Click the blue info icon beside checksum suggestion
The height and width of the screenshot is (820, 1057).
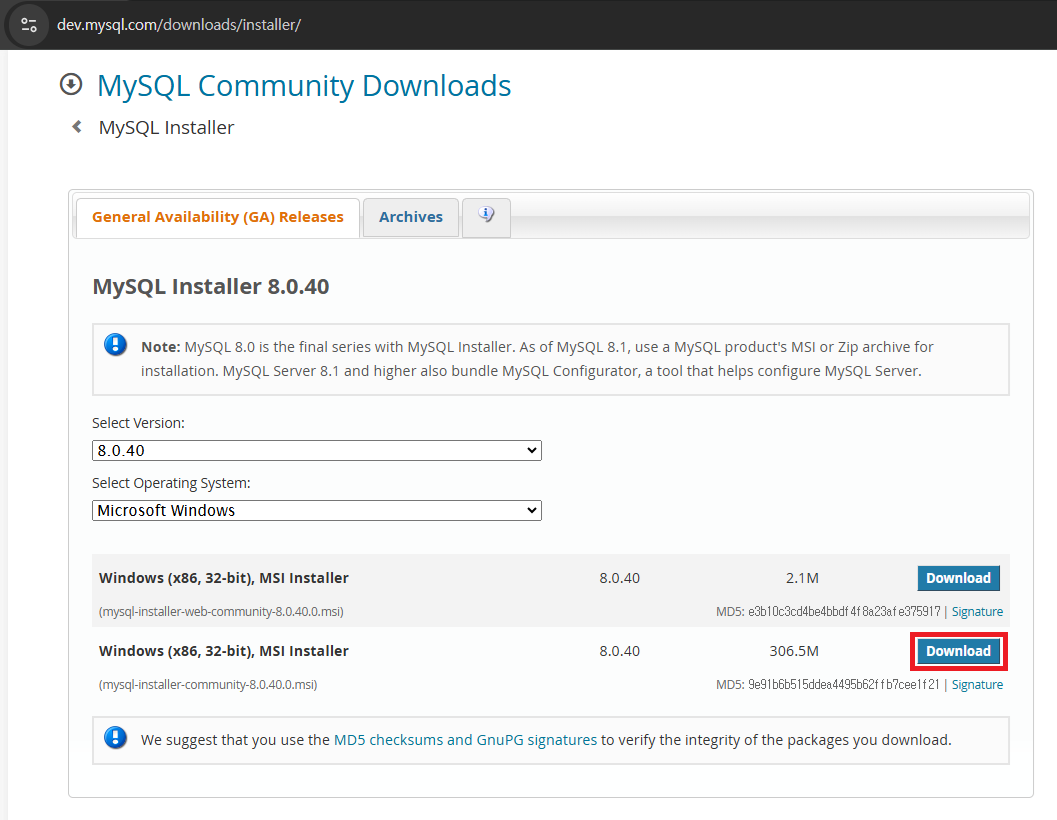[115, 738]
